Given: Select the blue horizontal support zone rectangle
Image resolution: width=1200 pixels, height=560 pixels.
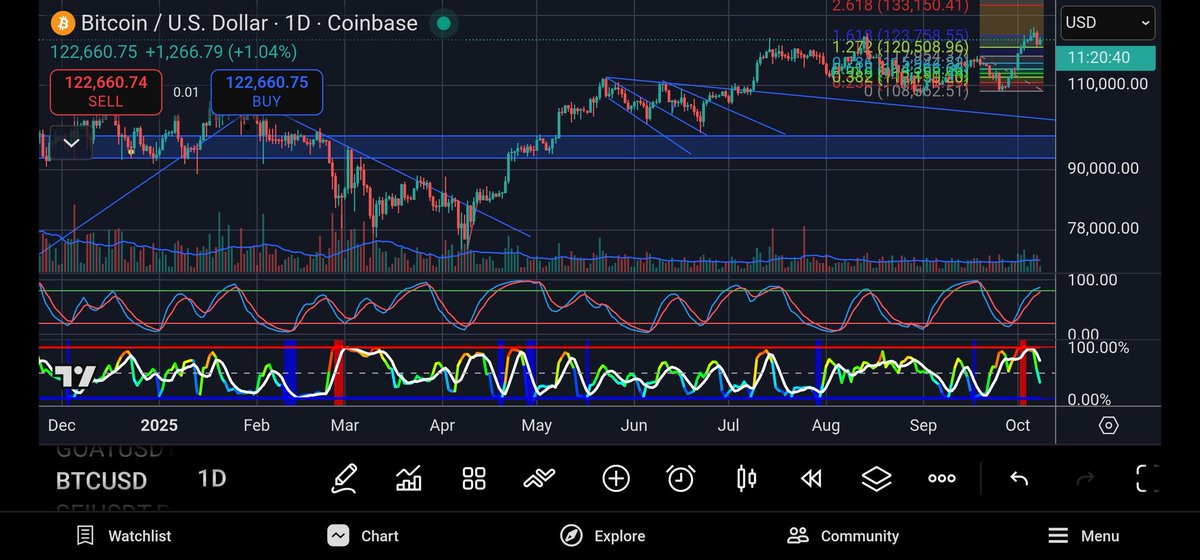Looking at the screenshot, I should coord(546,147).
